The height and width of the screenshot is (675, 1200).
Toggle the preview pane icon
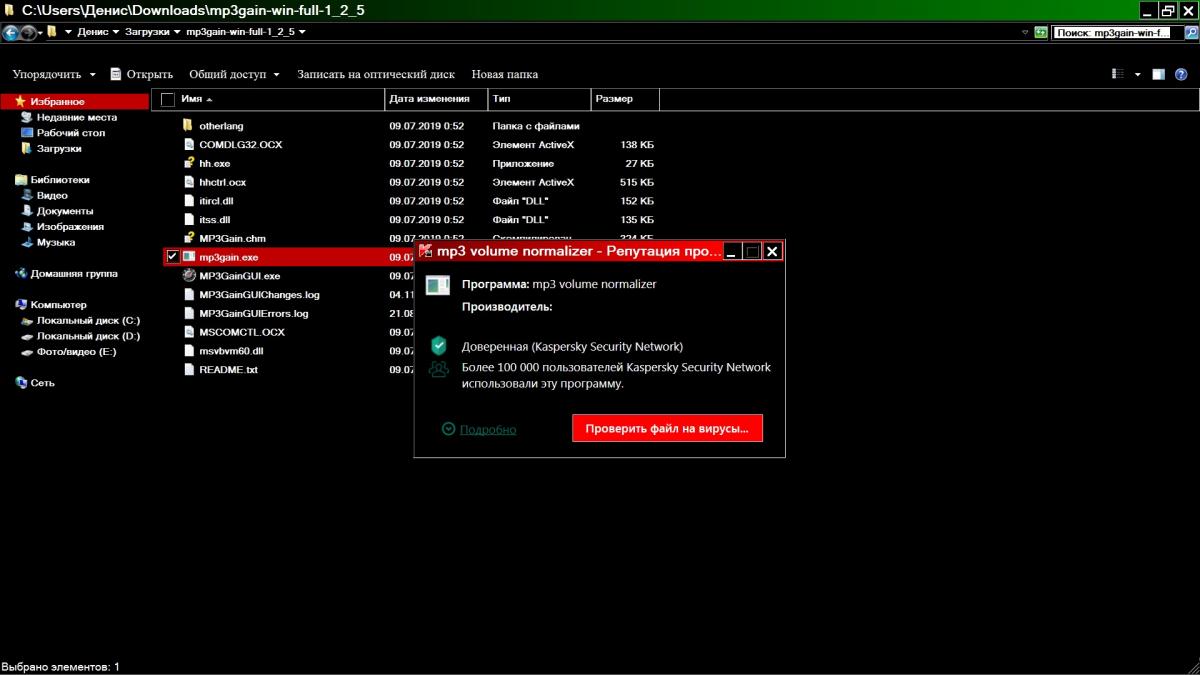click(x=1158, y=74)
